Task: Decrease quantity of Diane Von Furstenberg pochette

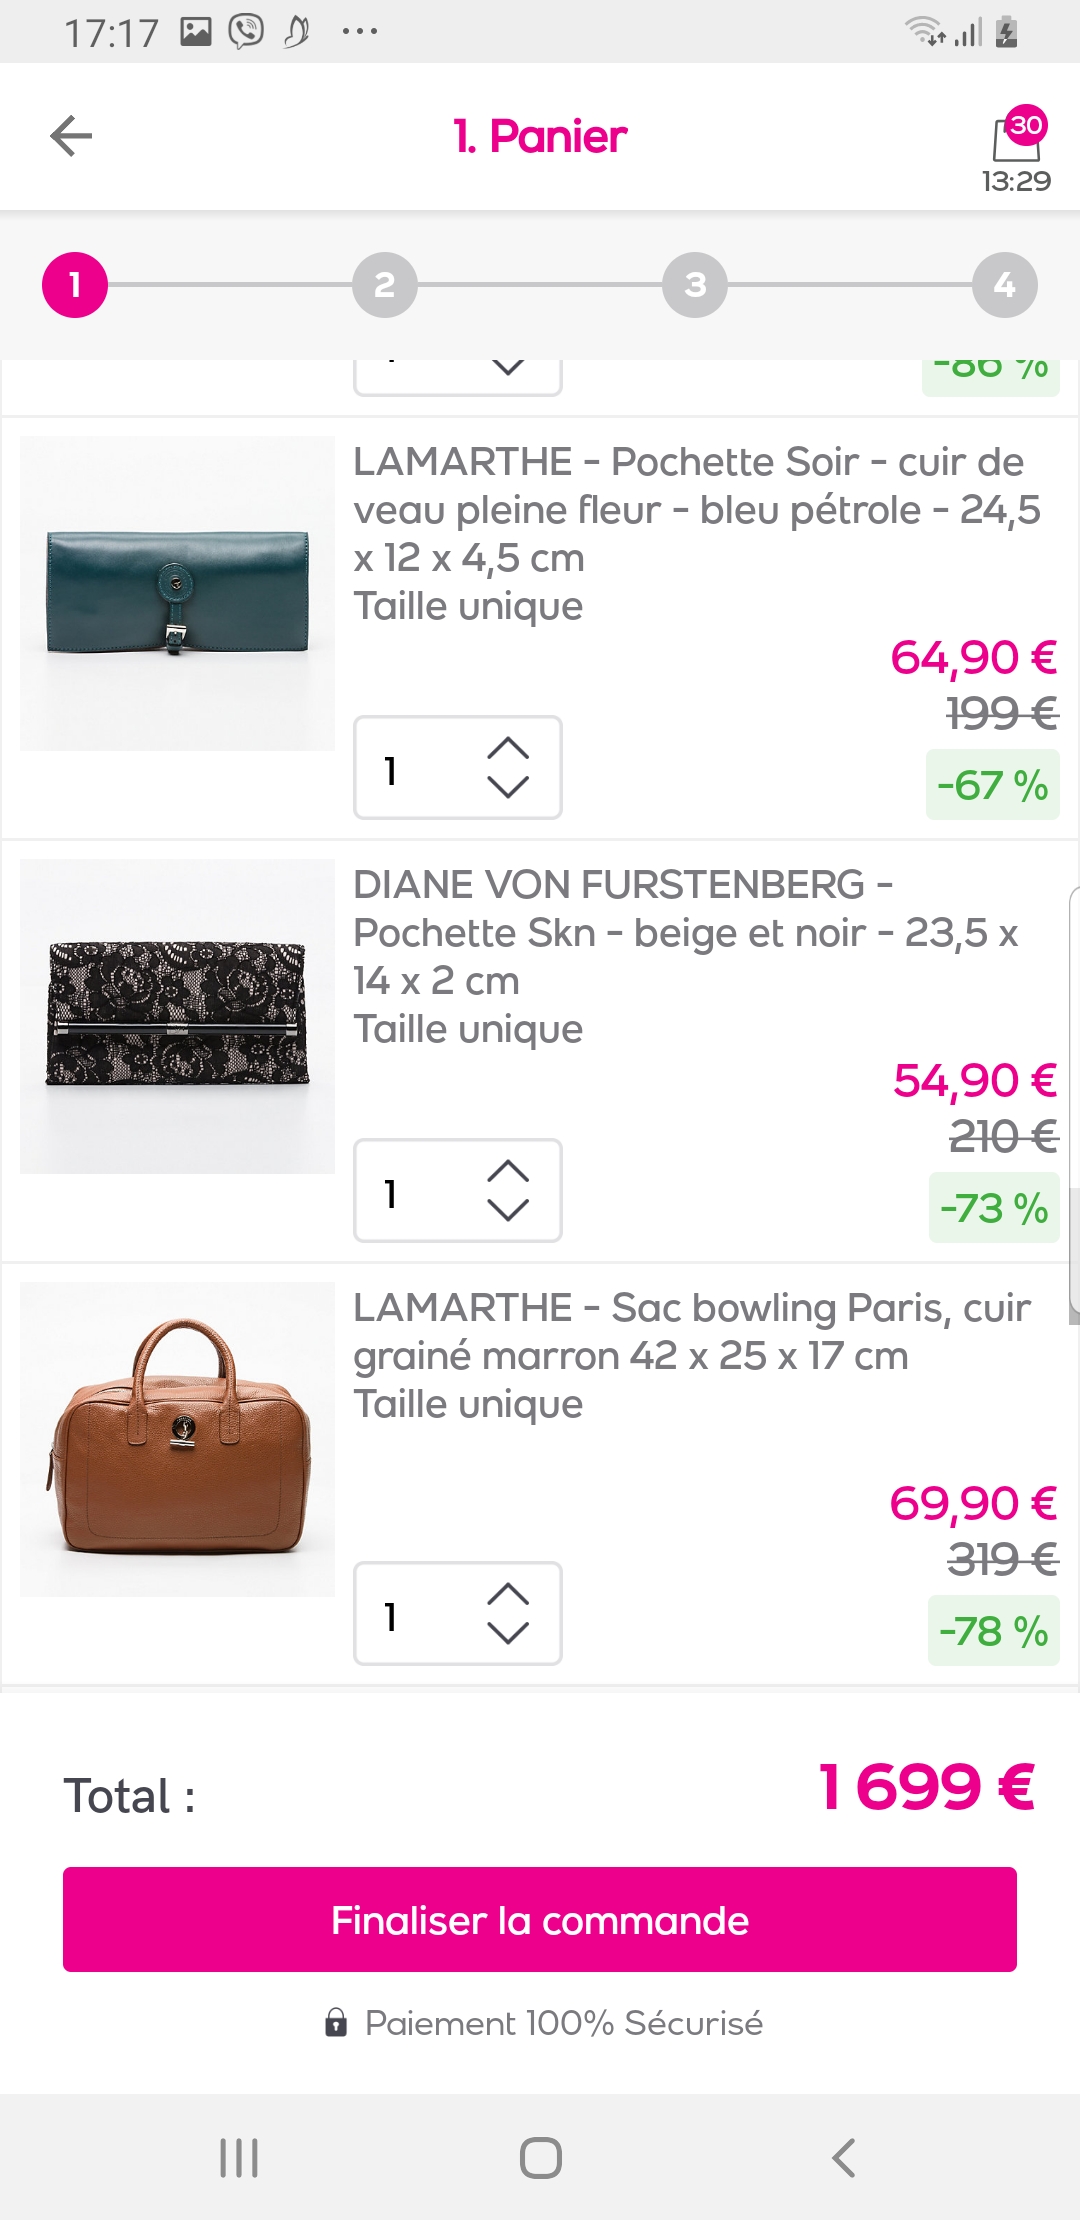Action: coord(508,1211)
